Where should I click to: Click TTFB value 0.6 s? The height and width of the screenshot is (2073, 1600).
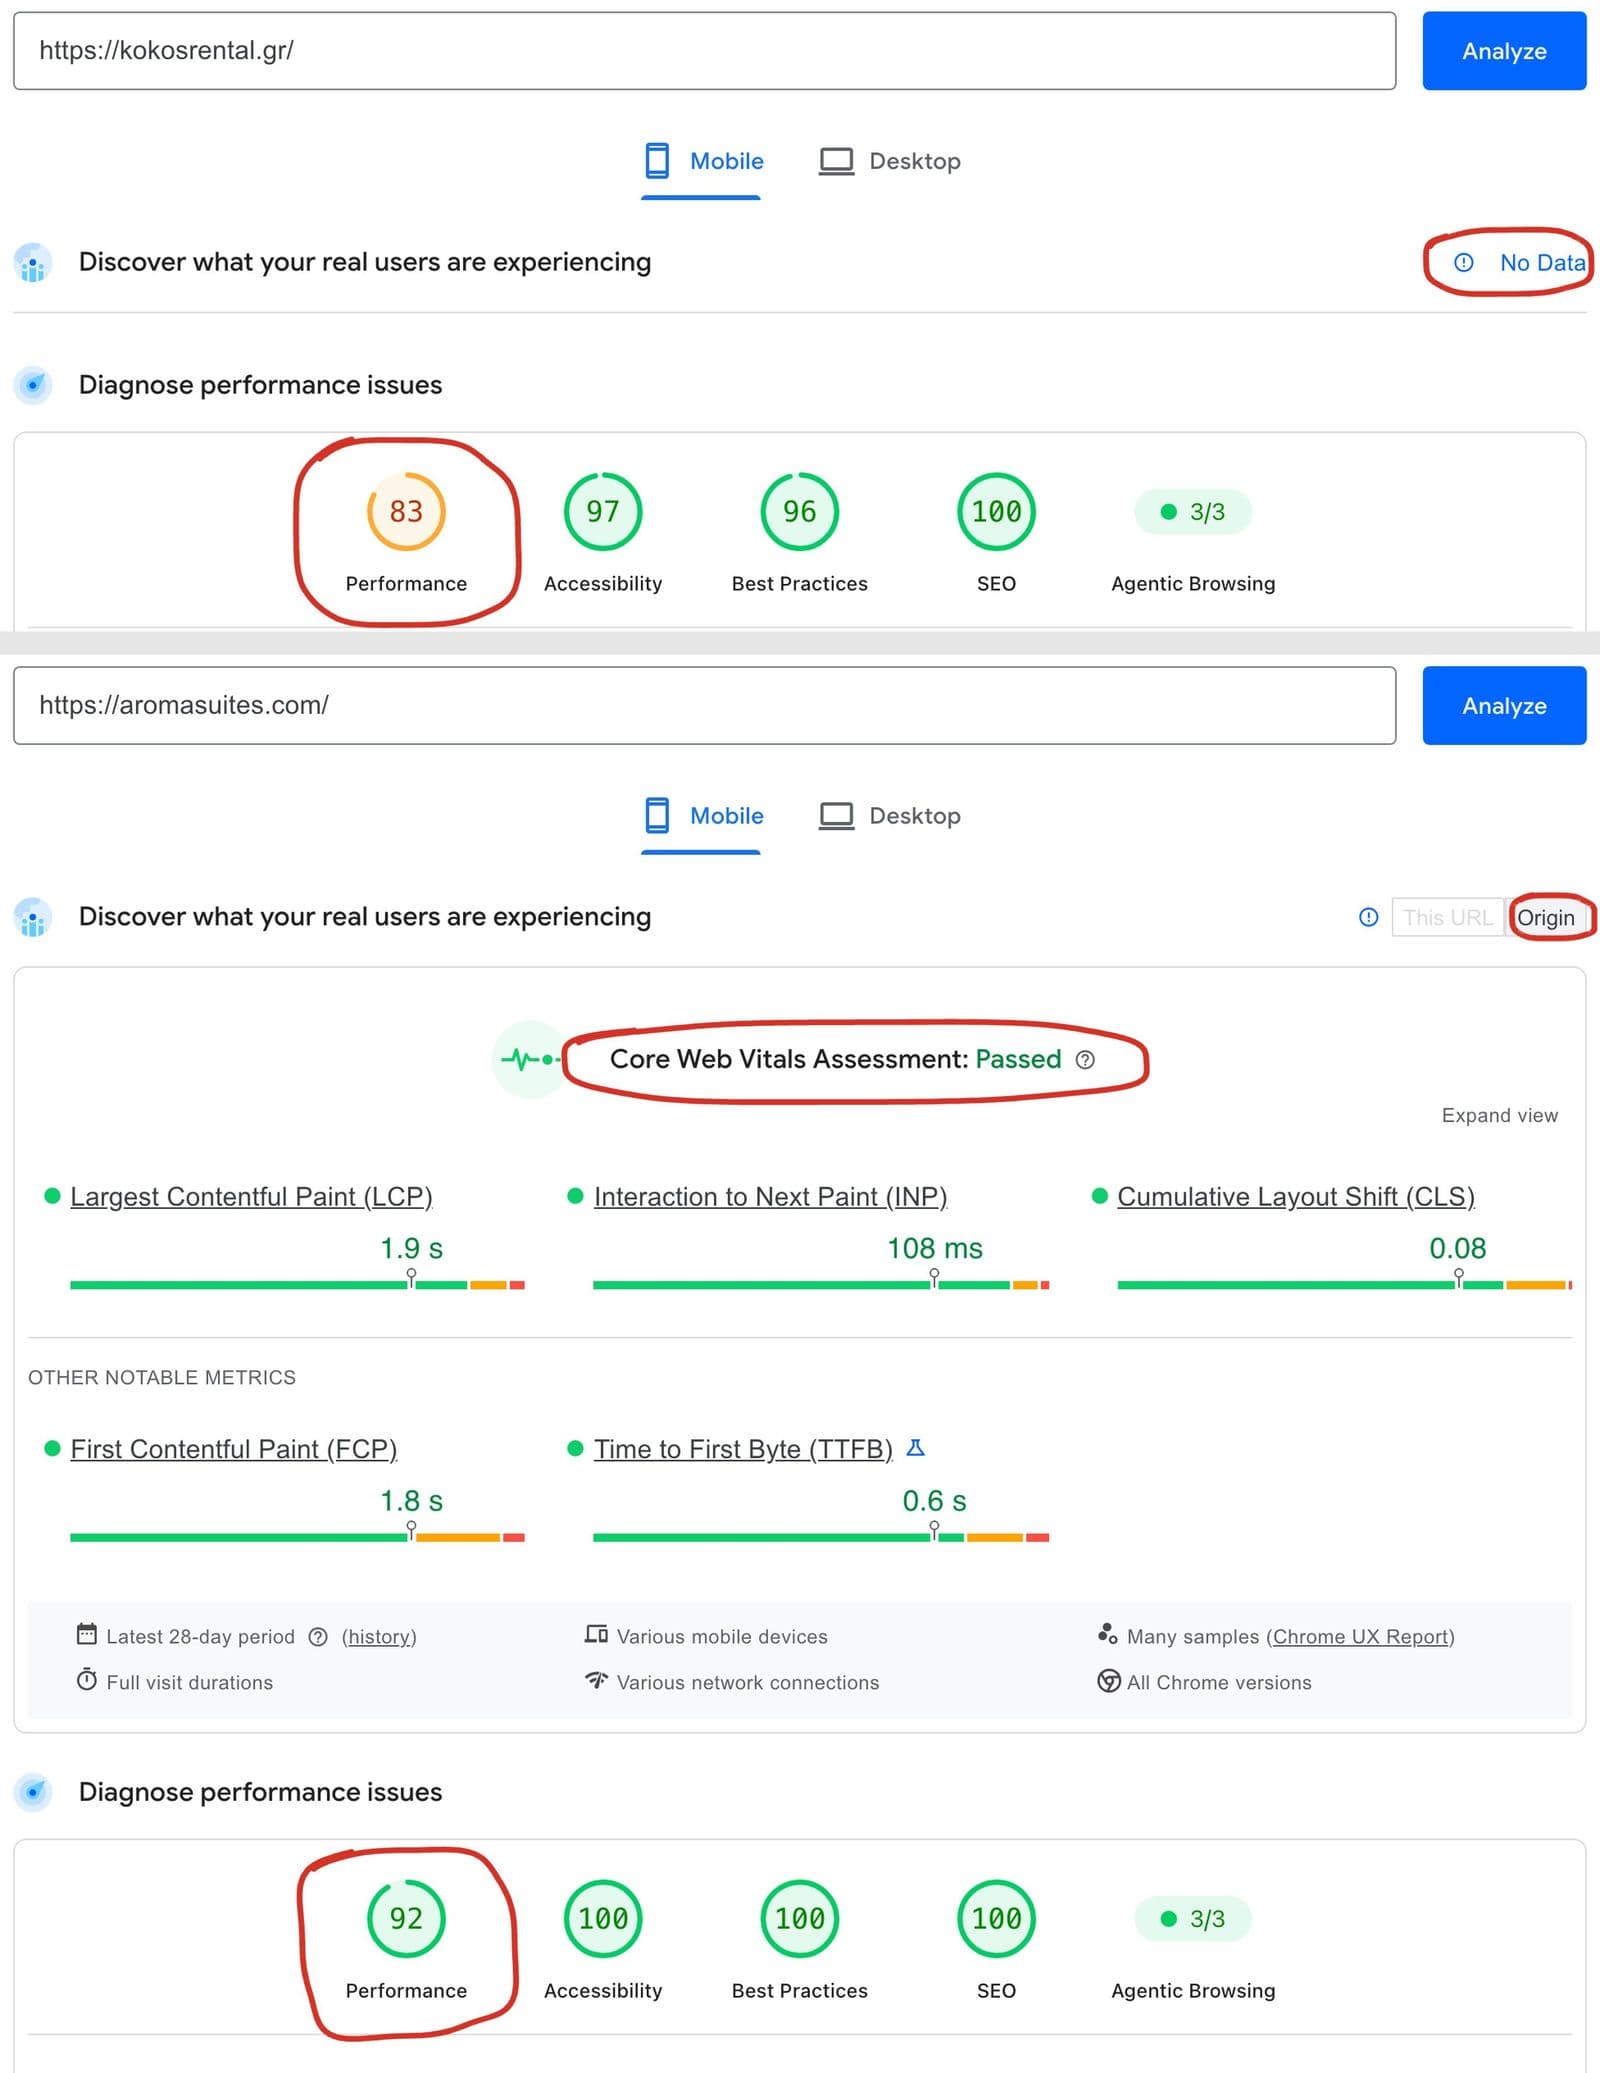point(934,1501)
